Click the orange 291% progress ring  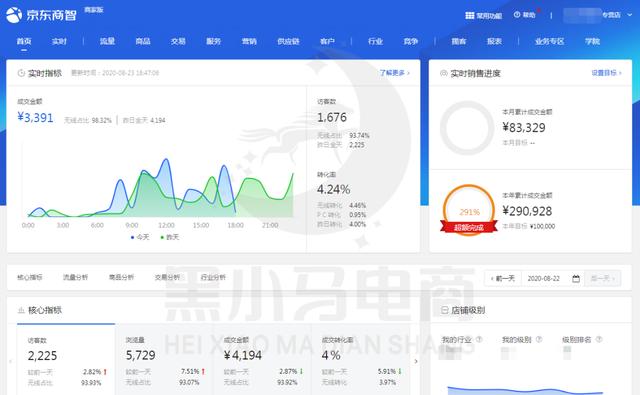pos(469,210)
